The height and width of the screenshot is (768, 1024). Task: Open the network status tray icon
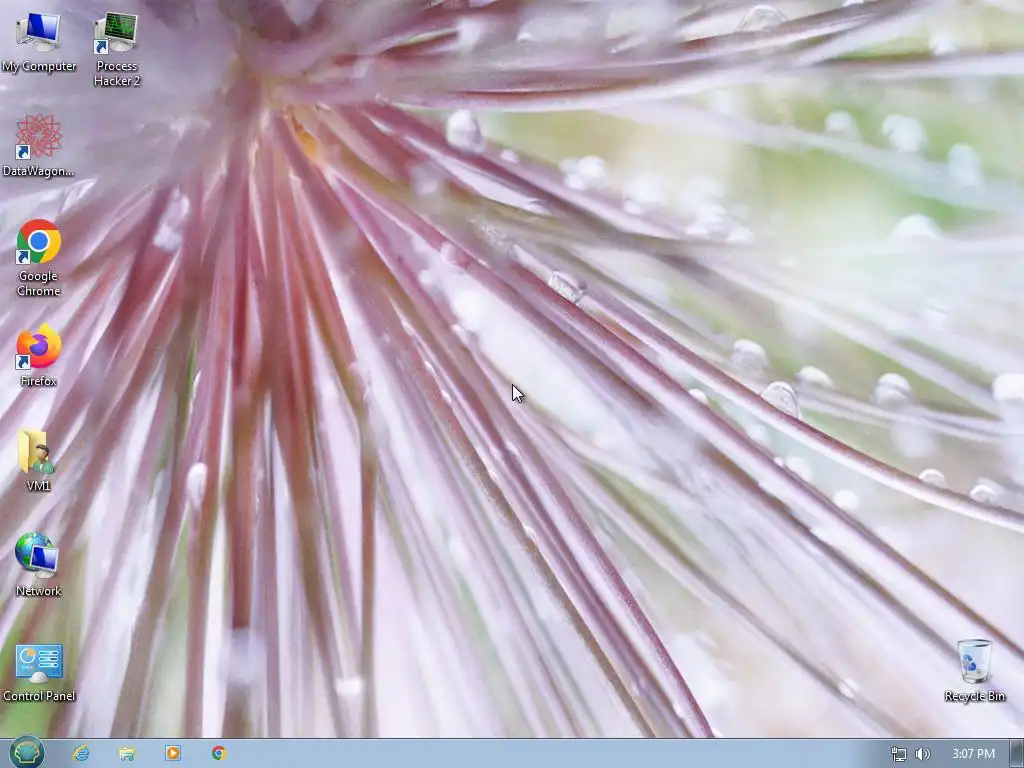tap(899, 754)
